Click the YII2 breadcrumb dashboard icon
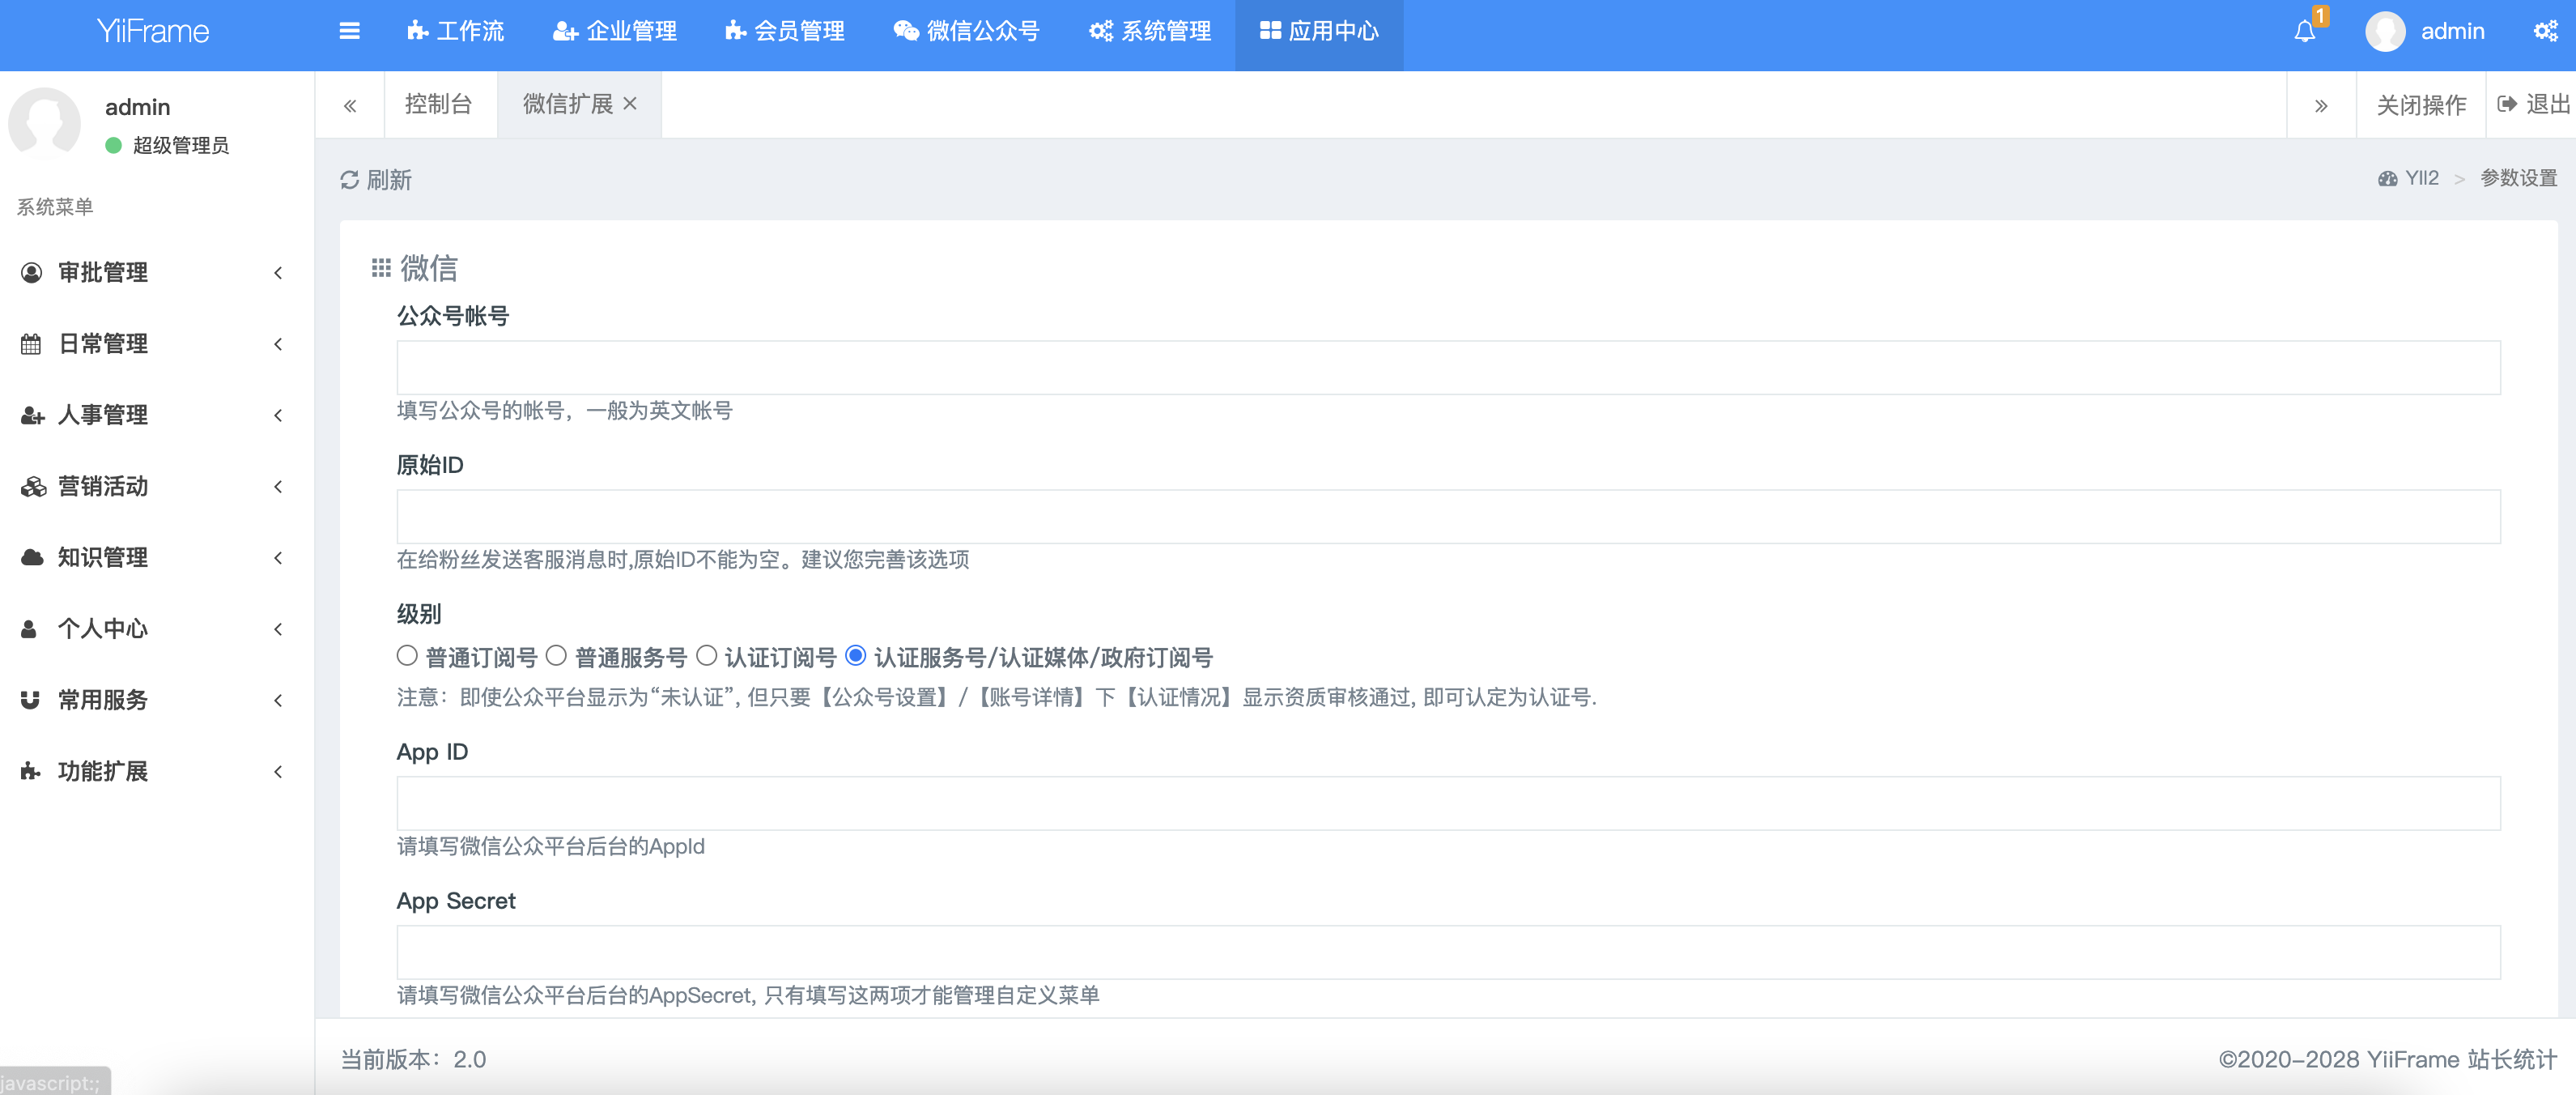The width and height of the screenshot is (2576, 1095). coord(2387,179)
